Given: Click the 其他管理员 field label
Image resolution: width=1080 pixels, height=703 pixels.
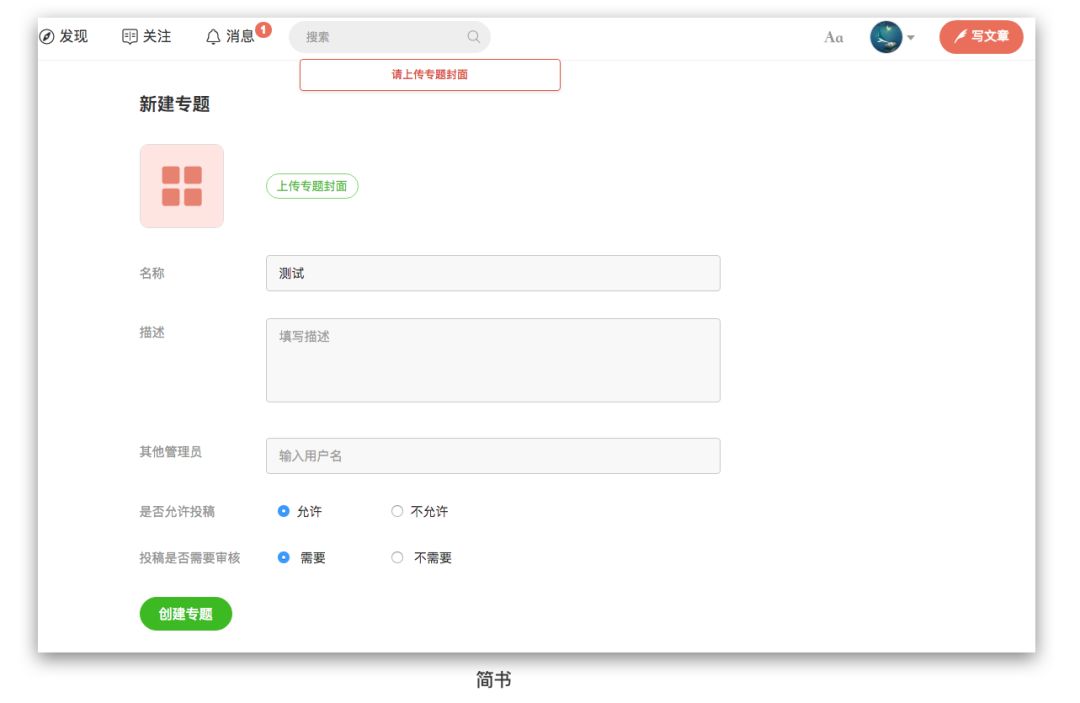Looking at the screenshot, I should click(171, 452).
